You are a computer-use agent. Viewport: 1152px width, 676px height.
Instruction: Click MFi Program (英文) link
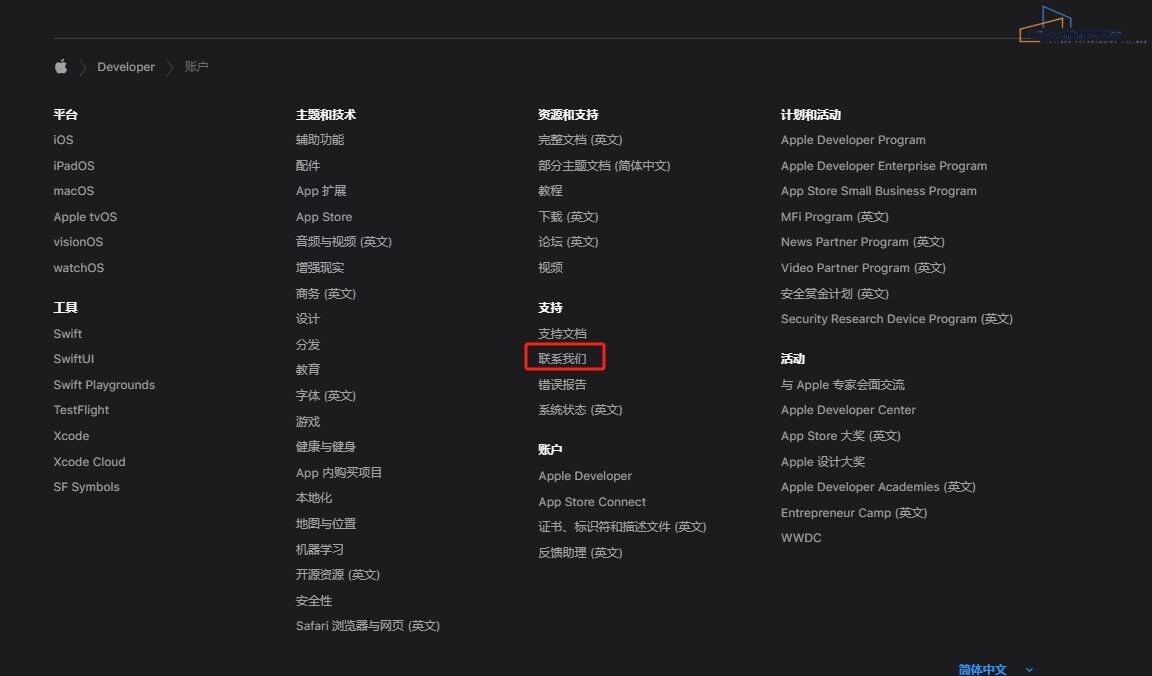tap(835, 217)
